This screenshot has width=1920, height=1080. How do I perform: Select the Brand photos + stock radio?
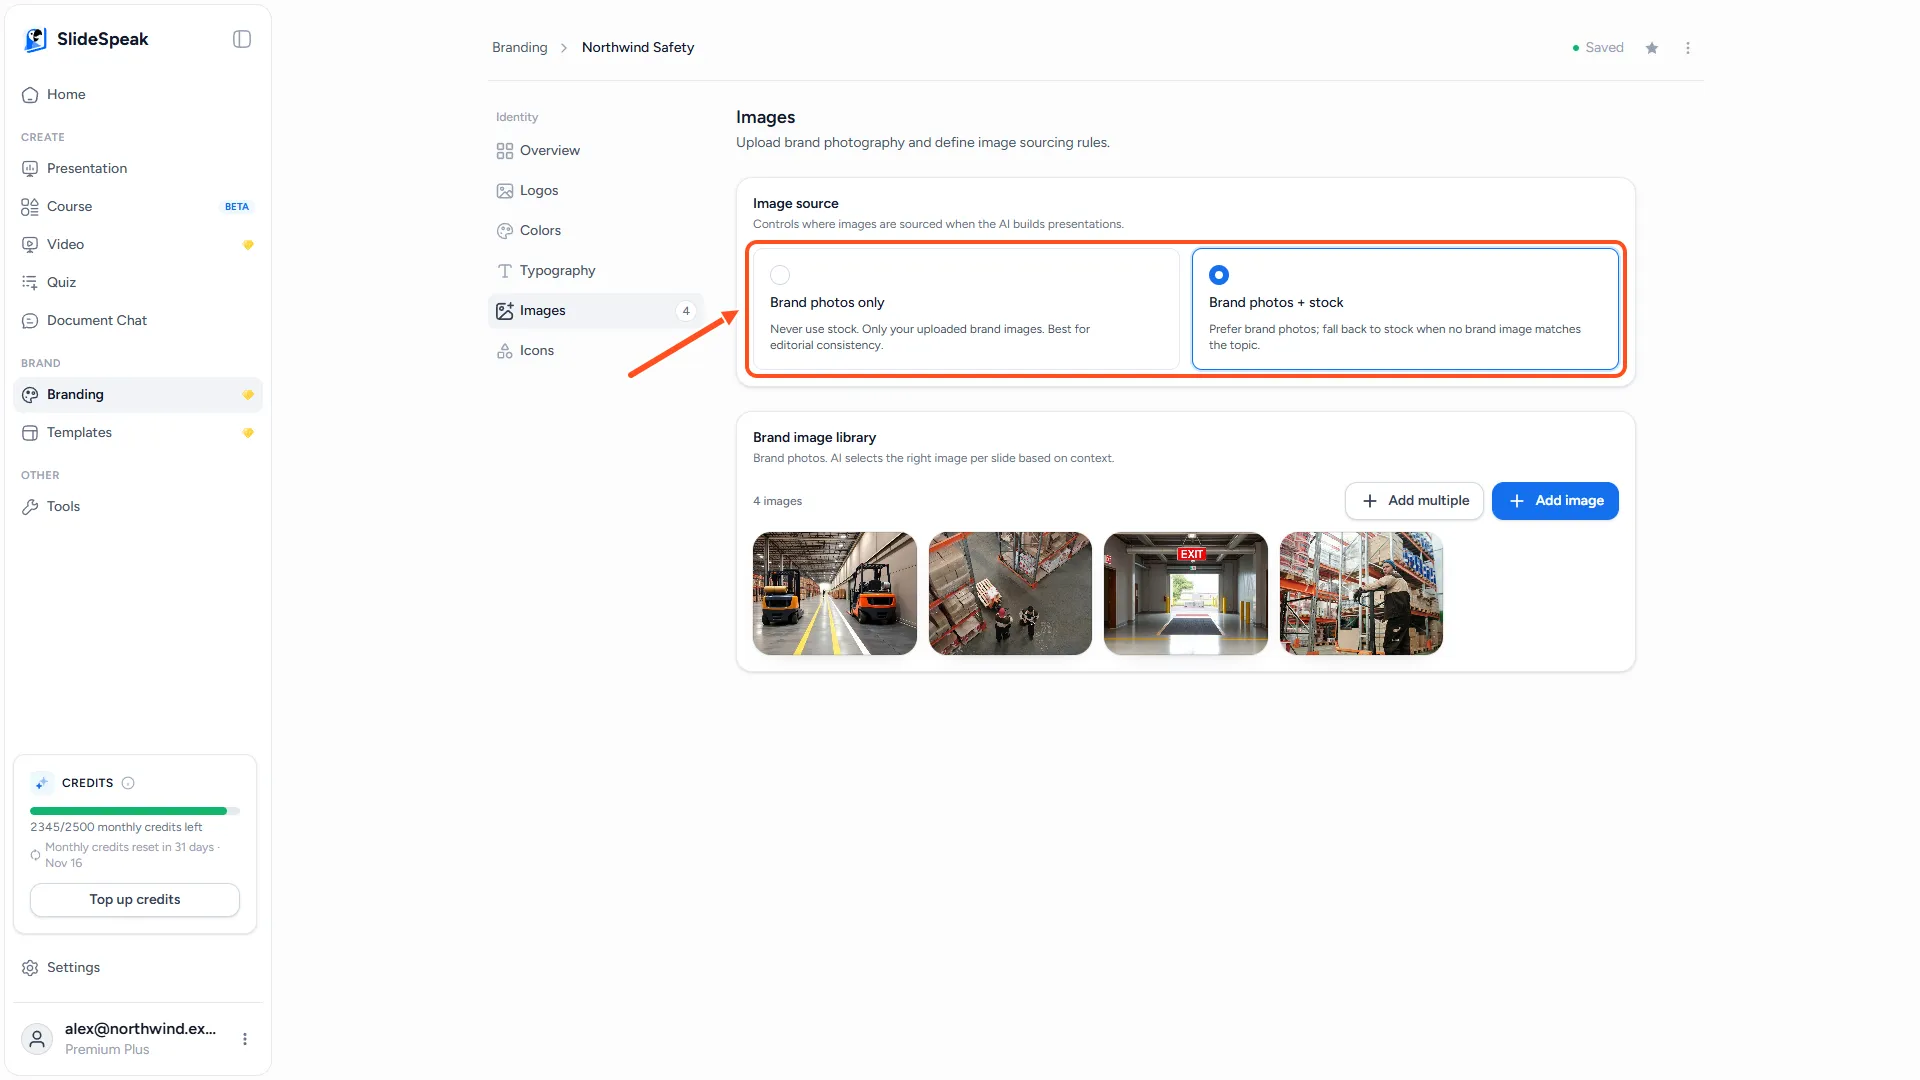pyautogui.click(x=1219, y=275)
